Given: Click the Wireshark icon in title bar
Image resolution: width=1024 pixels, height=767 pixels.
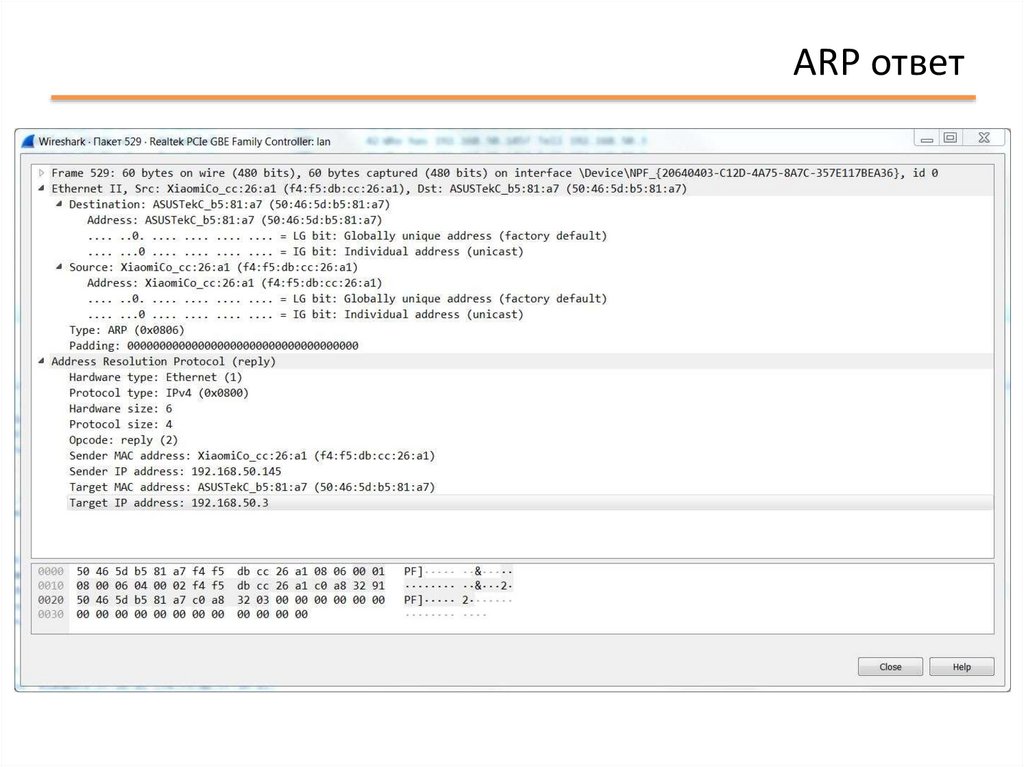Looking at the screenshot, I should click(29, 142).
